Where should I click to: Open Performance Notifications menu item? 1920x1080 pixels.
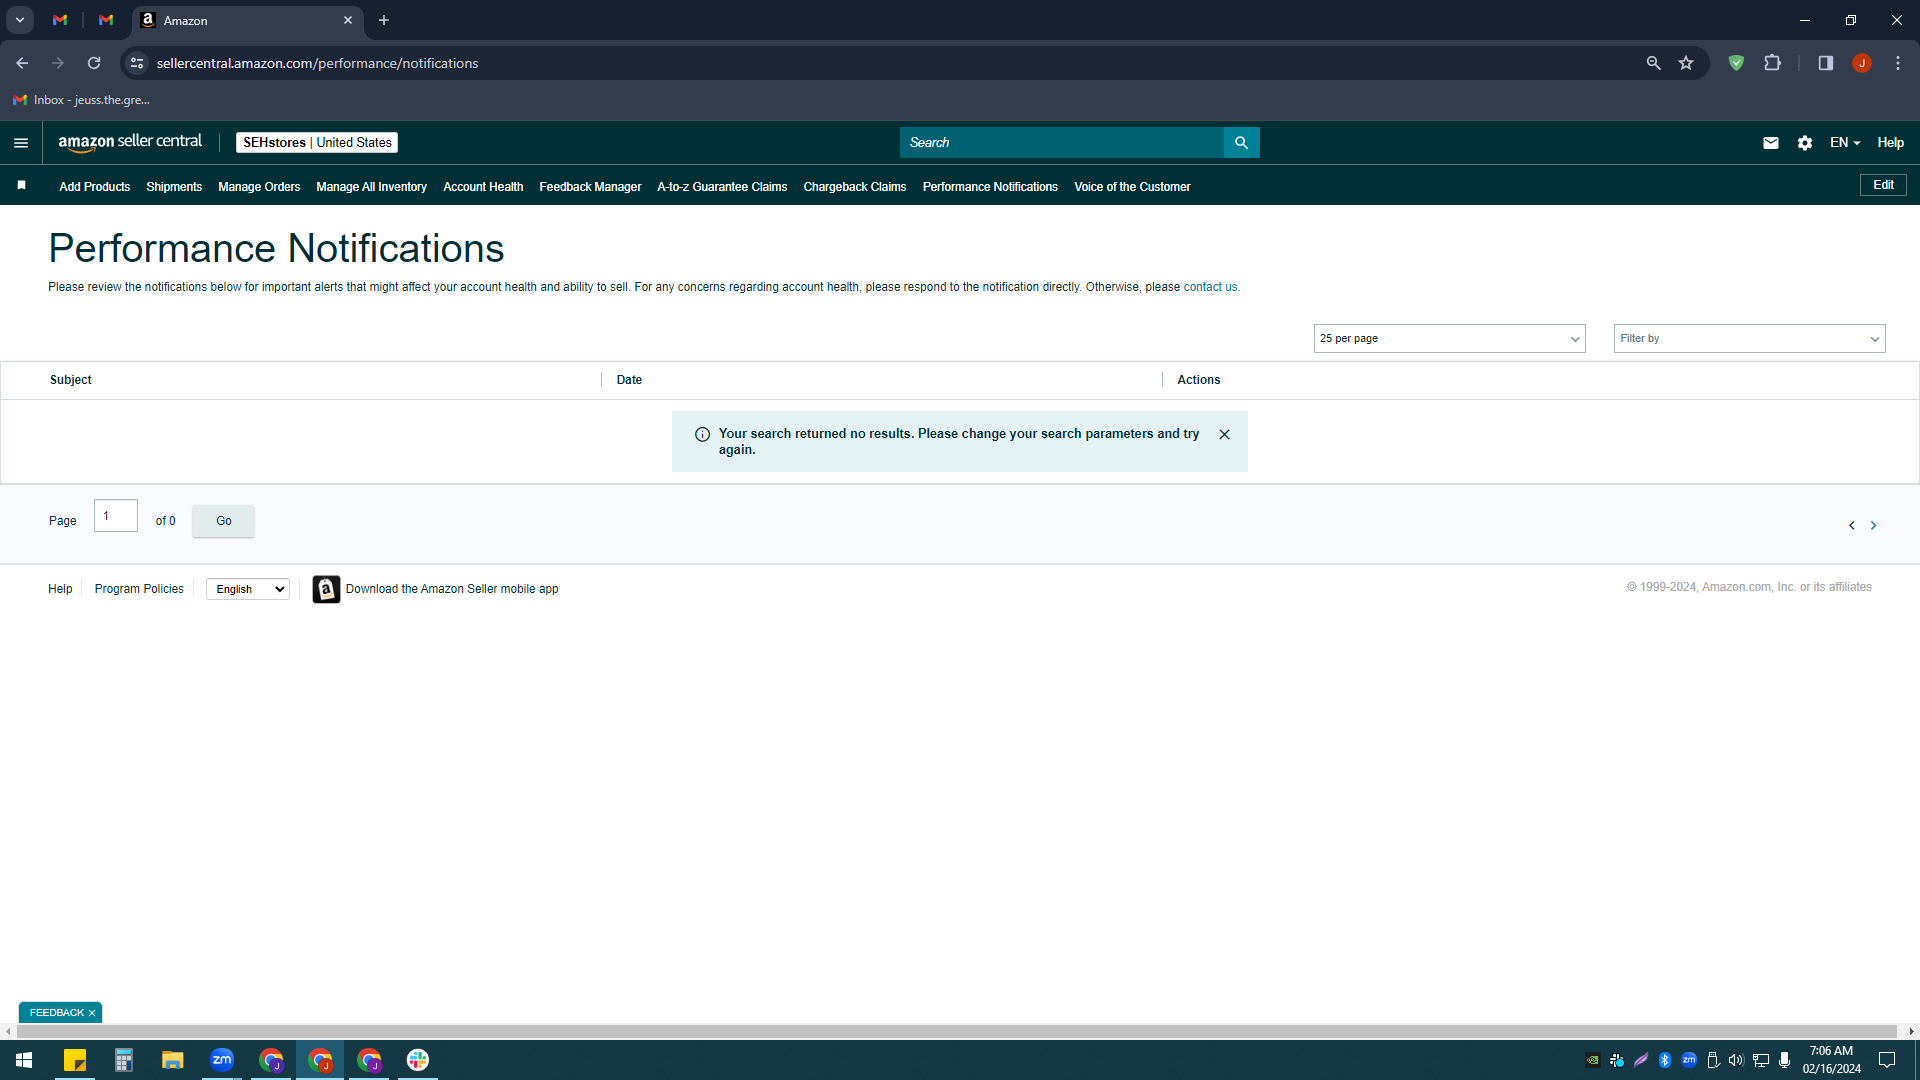point(990,187)
